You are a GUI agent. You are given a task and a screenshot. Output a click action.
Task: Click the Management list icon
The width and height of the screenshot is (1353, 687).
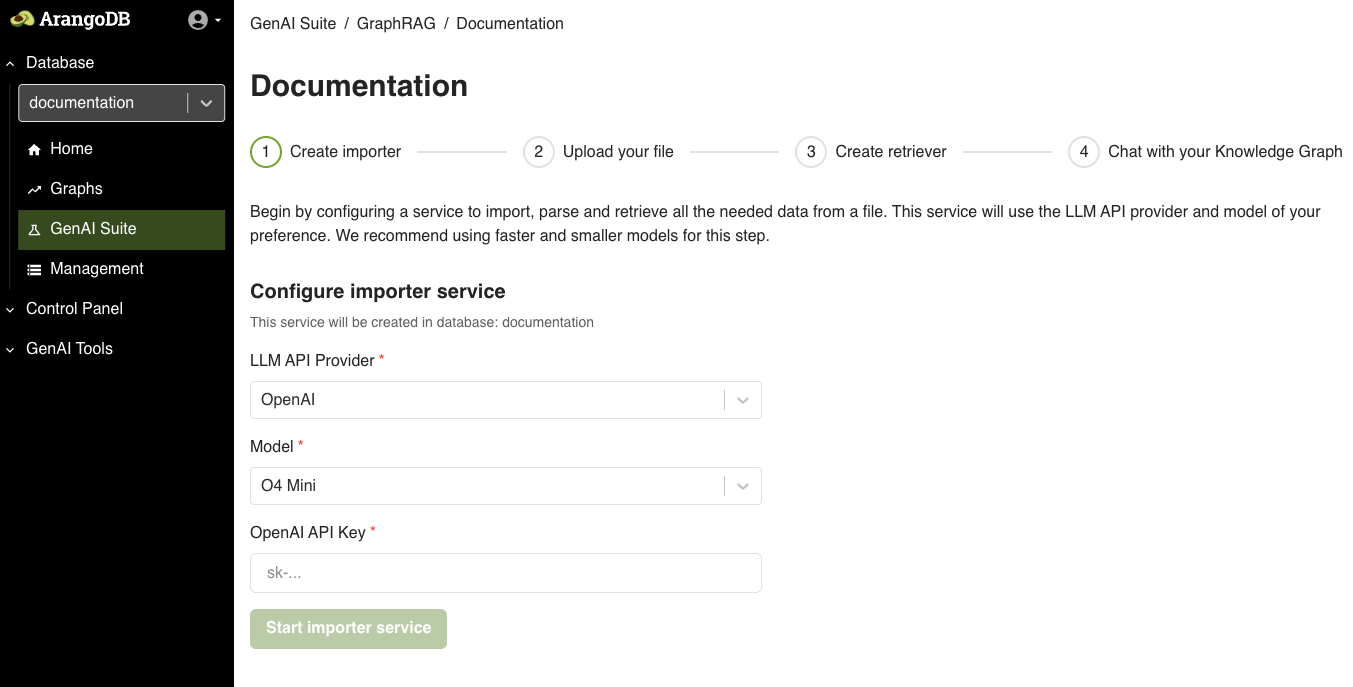(x=34, y=269)
